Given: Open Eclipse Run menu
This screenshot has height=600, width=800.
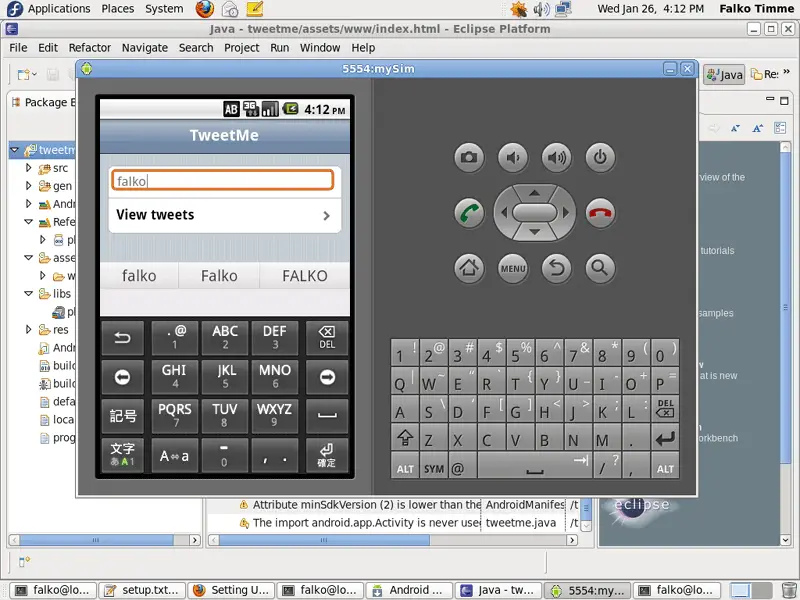Looking at the screenshot, I should coord(280,47).
